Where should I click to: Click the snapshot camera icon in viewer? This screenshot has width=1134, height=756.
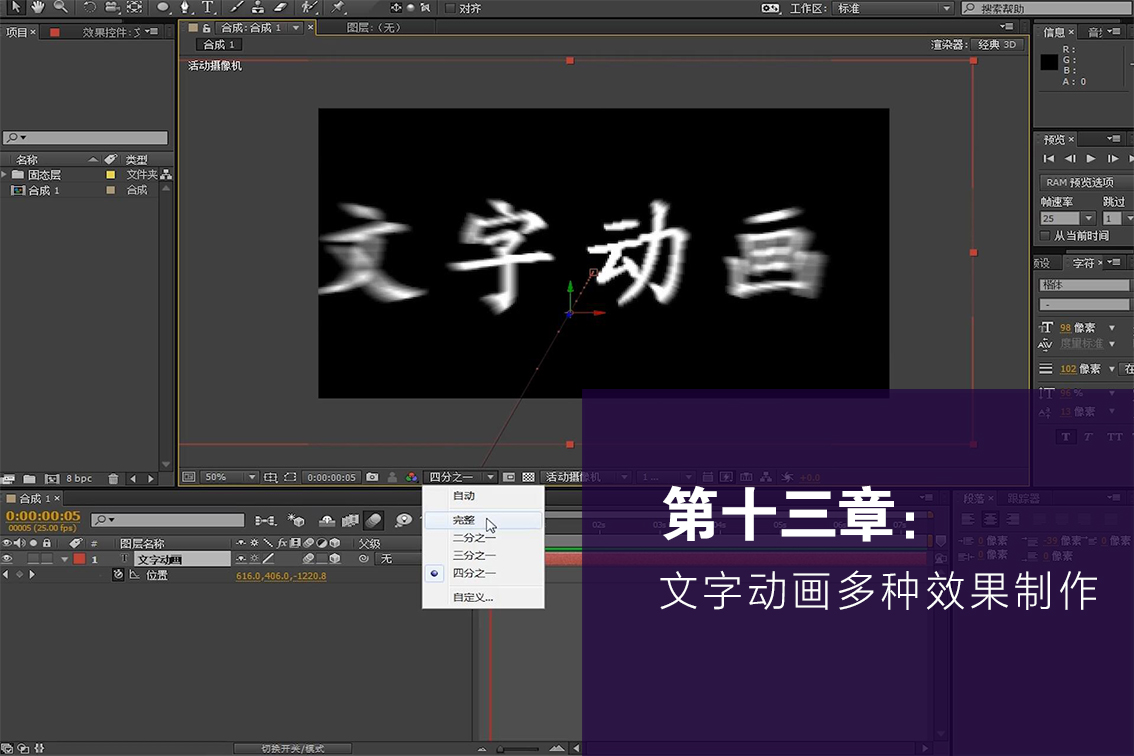pyautogui.click(x=372, y=477)
